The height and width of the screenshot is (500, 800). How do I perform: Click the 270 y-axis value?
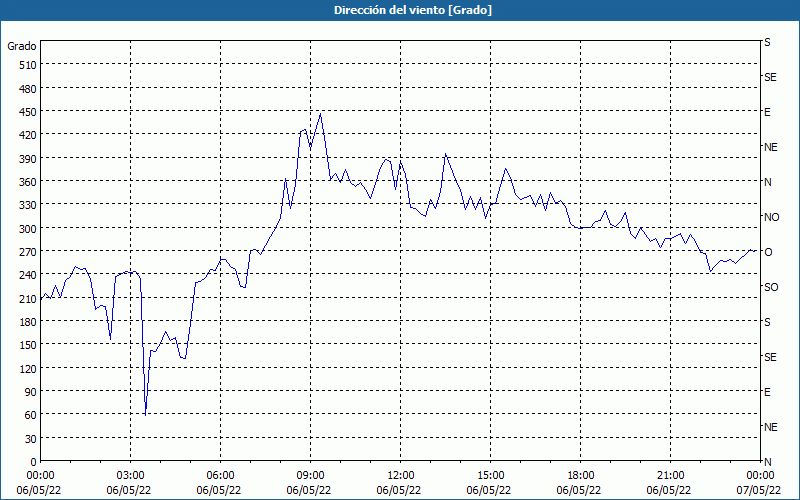click(28, 252)
